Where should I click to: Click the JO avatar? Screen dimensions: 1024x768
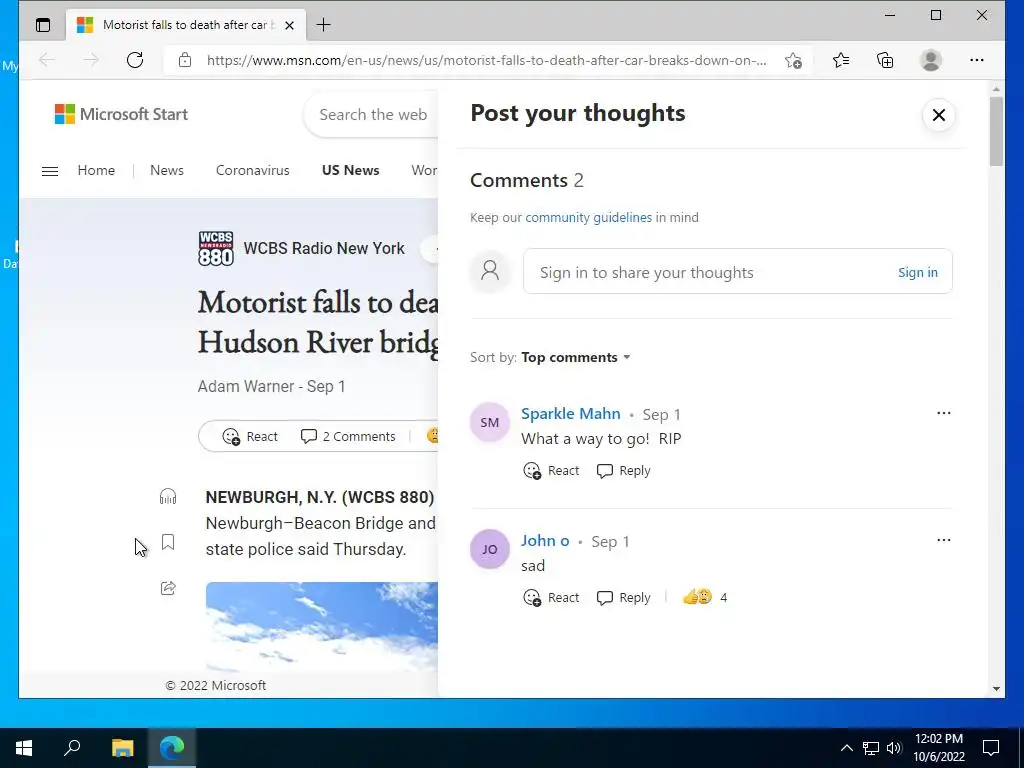(490, 549)
